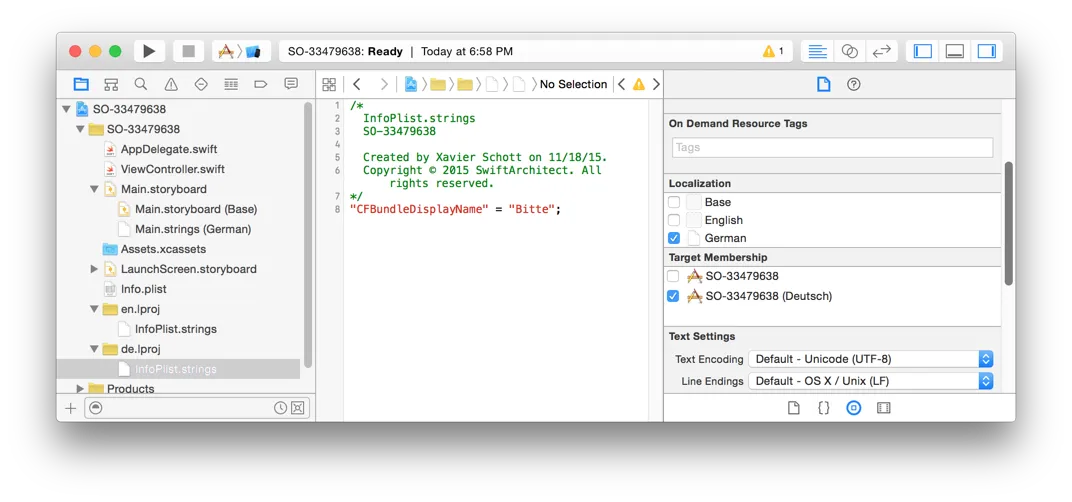Select the Info.plist file
Image resolution: width=1072 pixels, height=502 pixels.
[143, 289]
